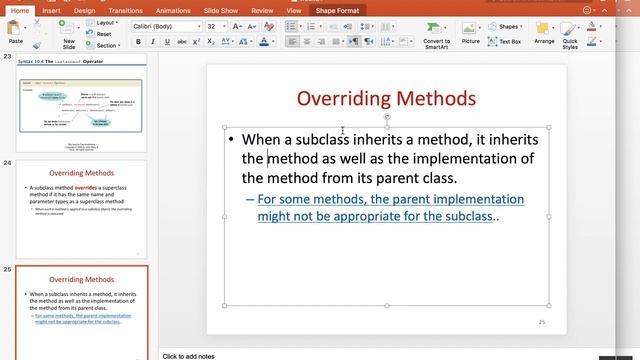This screenshot has height=360, width=640.
Task: Switch to the Animations tab
Action: pyautogui.click(x=173, y=11)
